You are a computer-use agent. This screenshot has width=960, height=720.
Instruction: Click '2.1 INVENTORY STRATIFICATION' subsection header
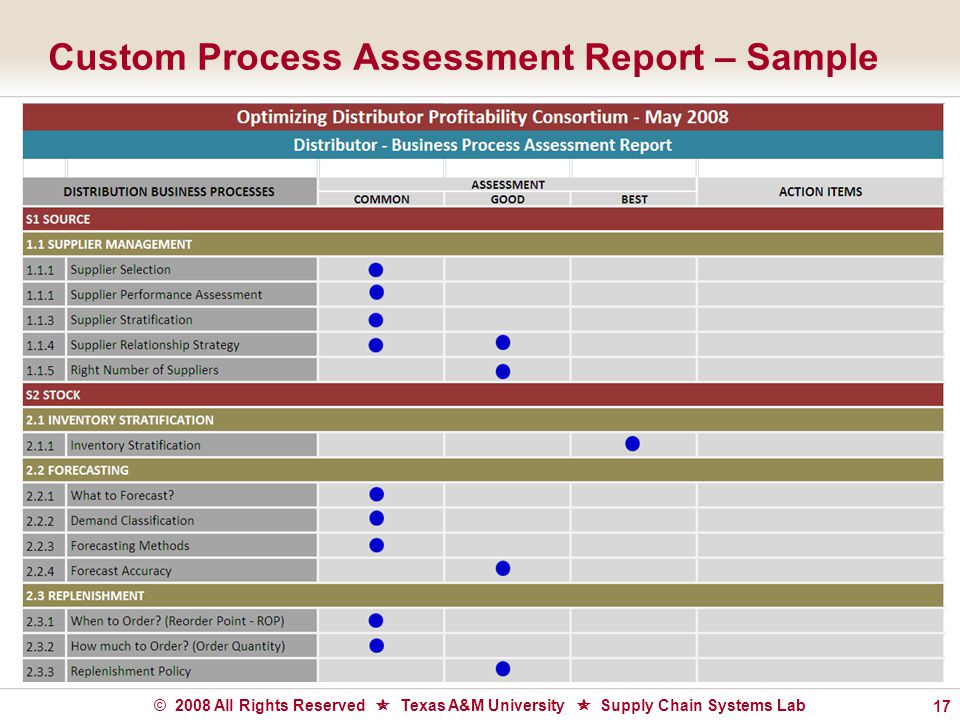coord(483,420)
